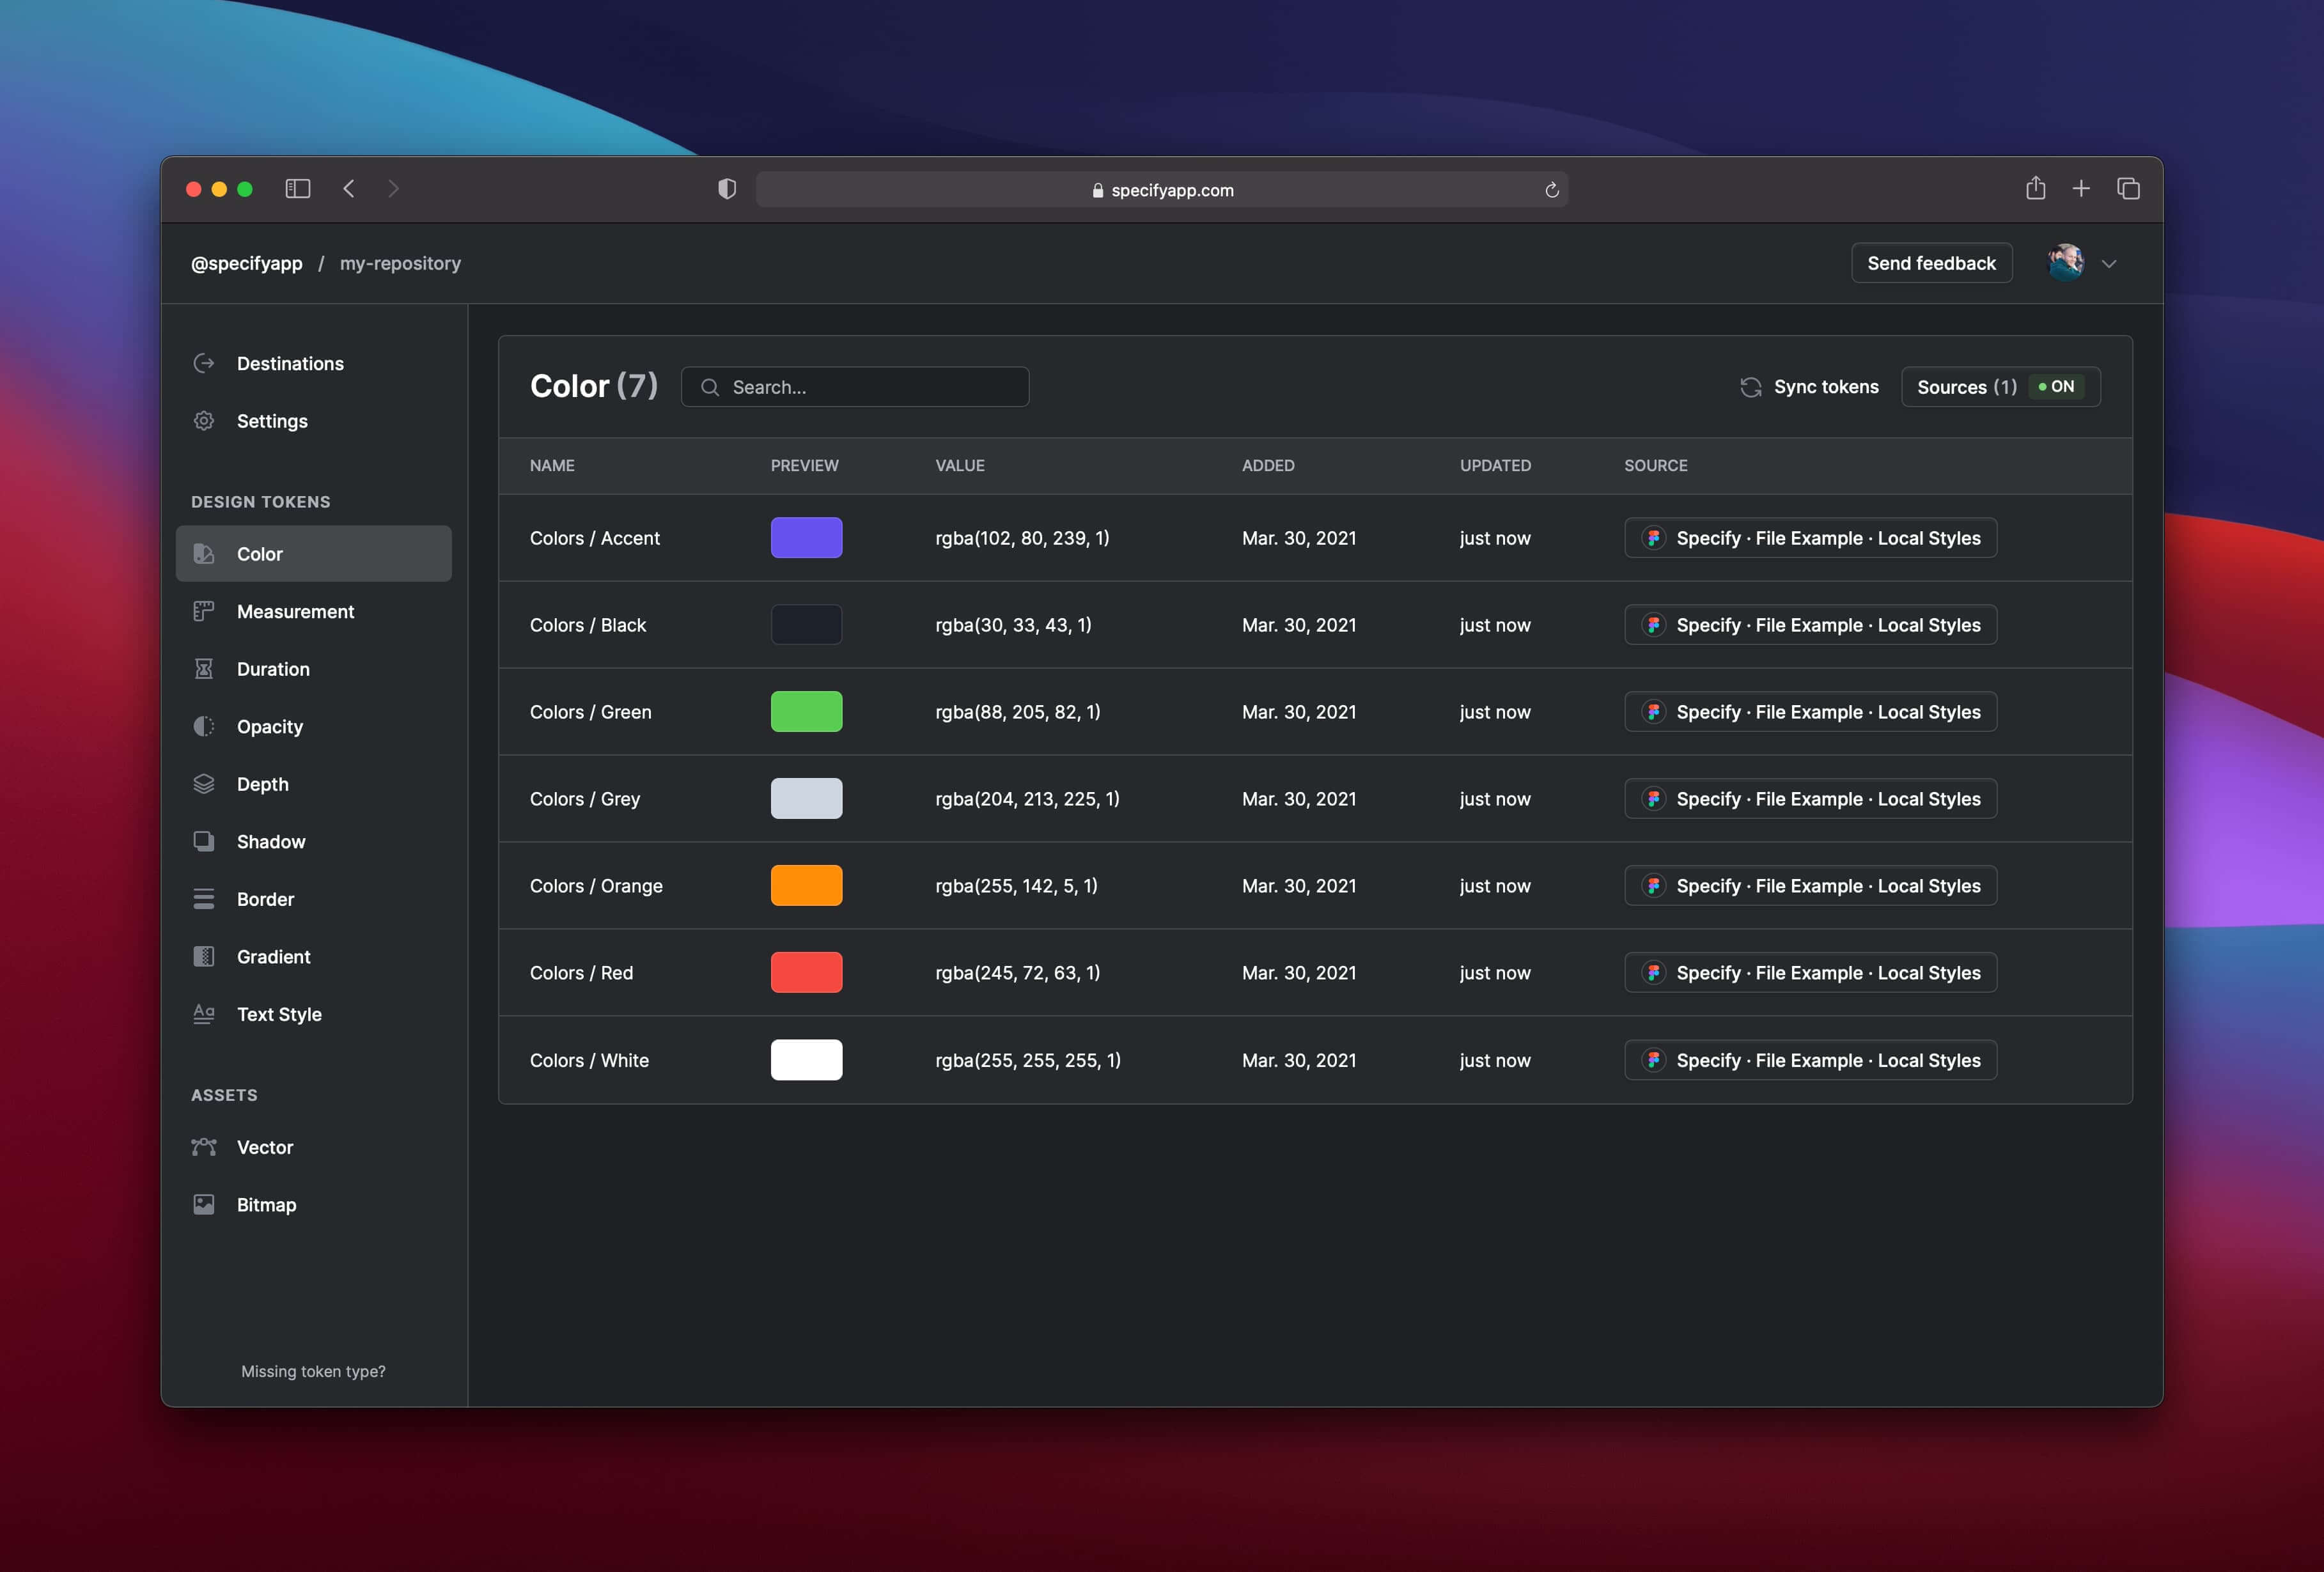The width and height of the screenshot is (2324, 1572).
Task: Go to the @specifyapp breadcrumb
Action: (x=246, y=263)
